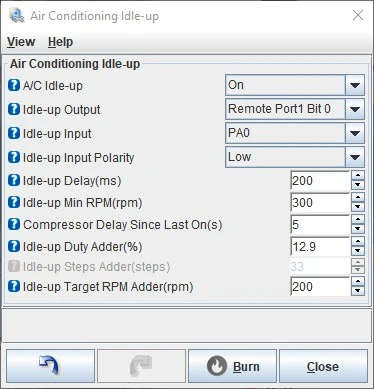374x389 pixels.
Task: Show help for Compressor Delay Since Last On
Action: [x=14, y=224]
